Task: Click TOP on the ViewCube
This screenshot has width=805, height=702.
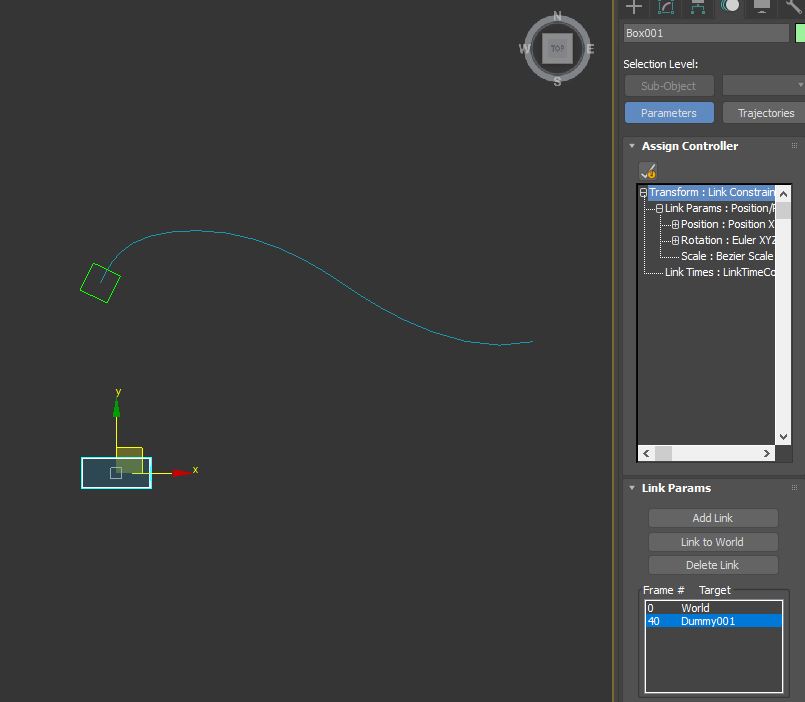Action: [x=557, y=47]
